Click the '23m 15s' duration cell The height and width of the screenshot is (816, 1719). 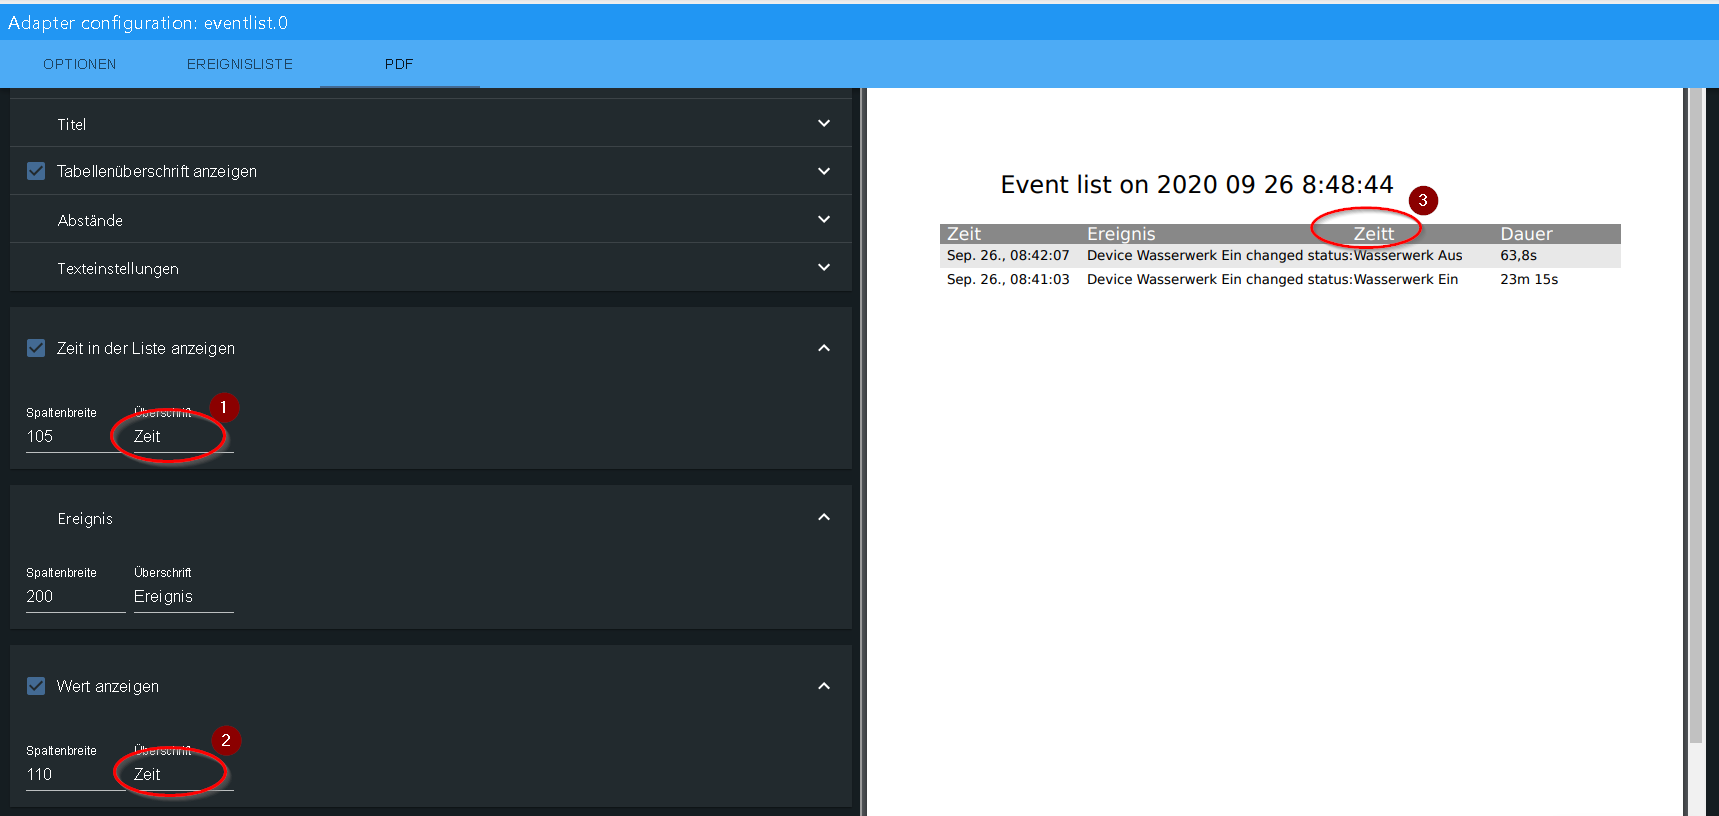click(x=1529, y=280)
